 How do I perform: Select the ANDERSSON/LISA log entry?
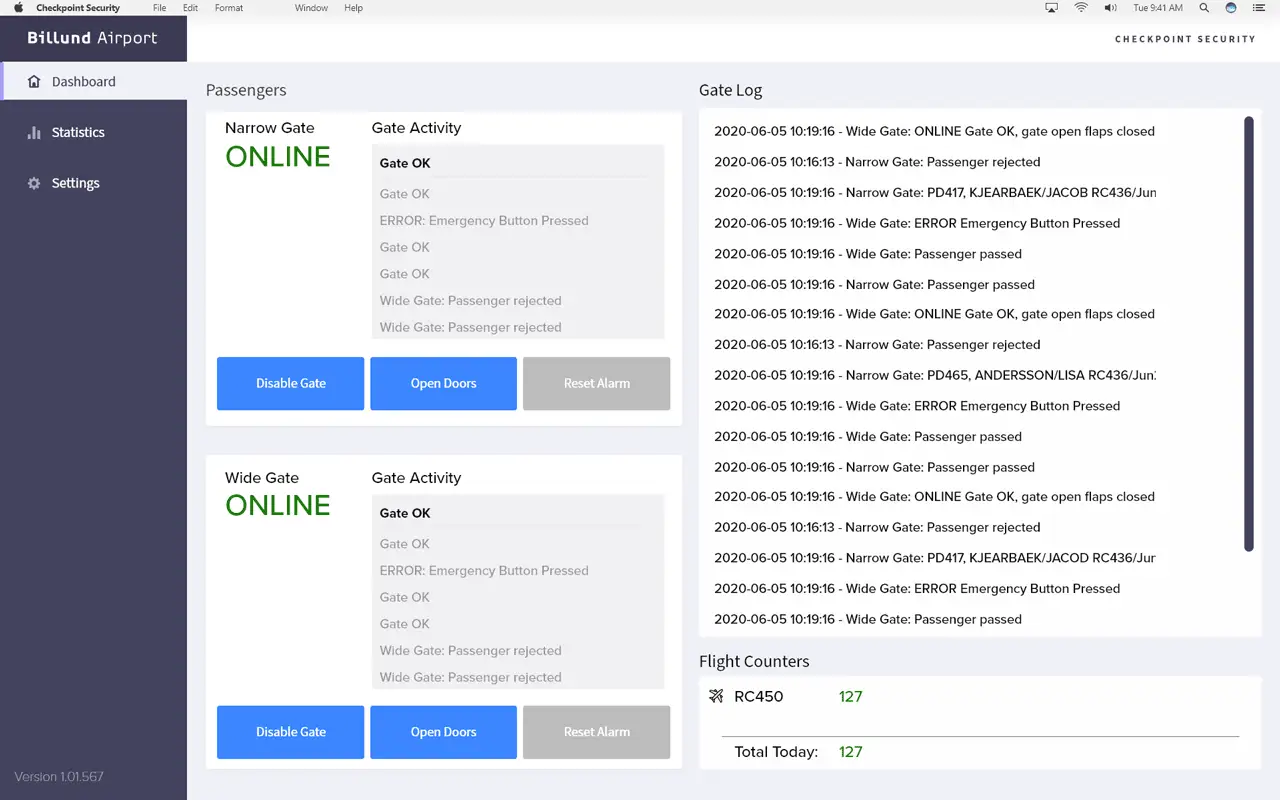[x=934, y=376]
